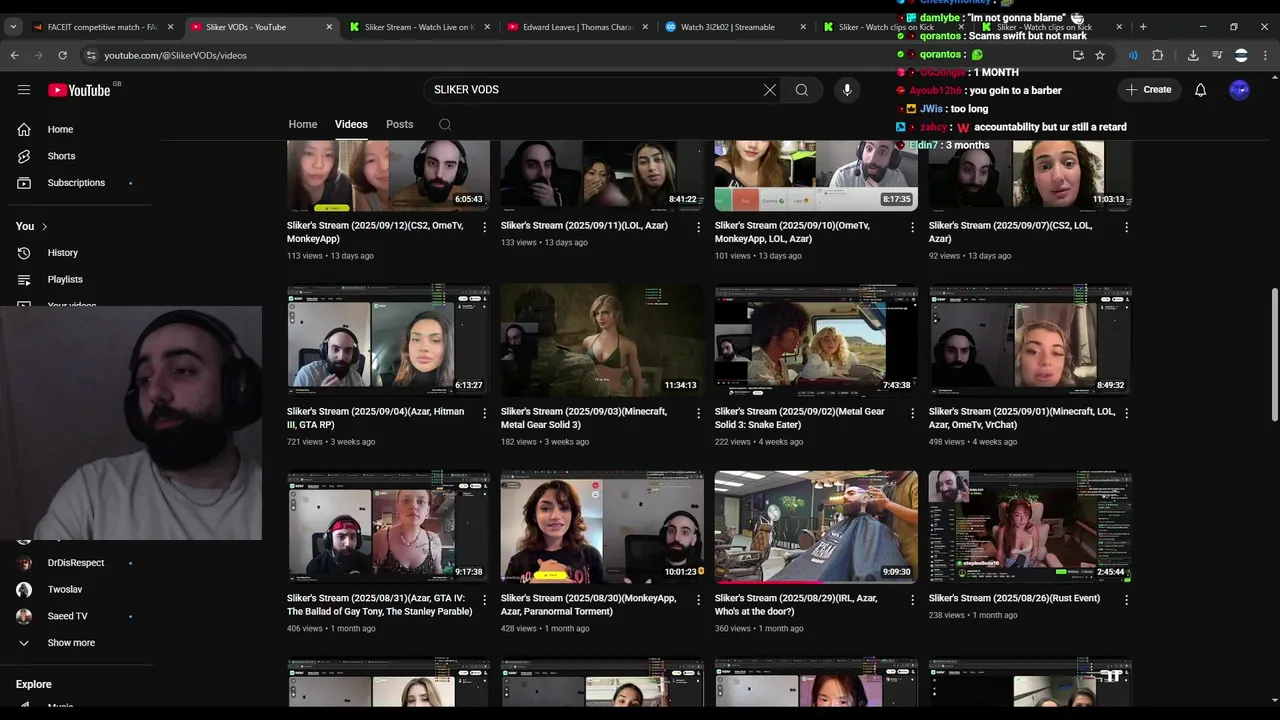This screenshot has width=1280, height=720.
Task: View site information icon in address bar
Action: click(x=91, y=55)
